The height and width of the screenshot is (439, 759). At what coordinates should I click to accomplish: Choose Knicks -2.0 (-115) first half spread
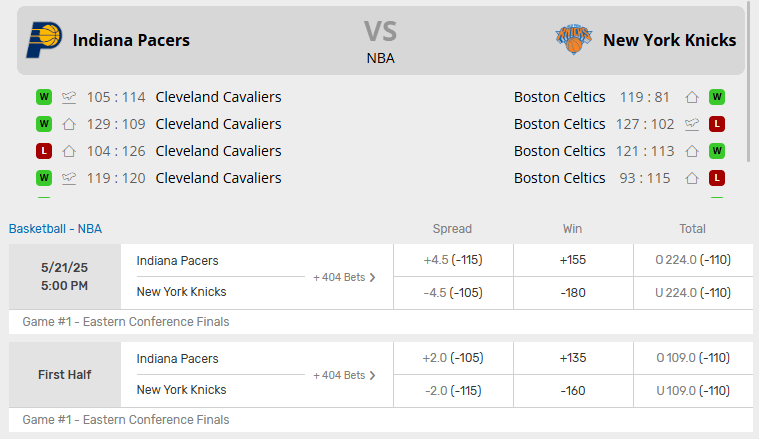click(453, 391)
